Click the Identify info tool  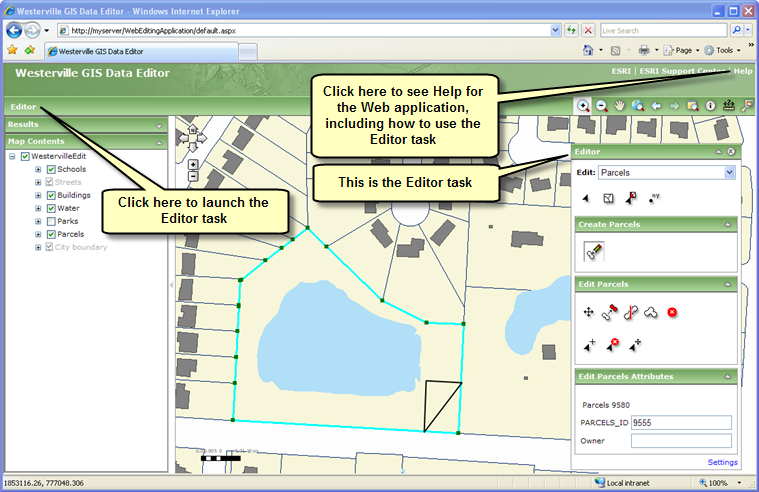710,105
